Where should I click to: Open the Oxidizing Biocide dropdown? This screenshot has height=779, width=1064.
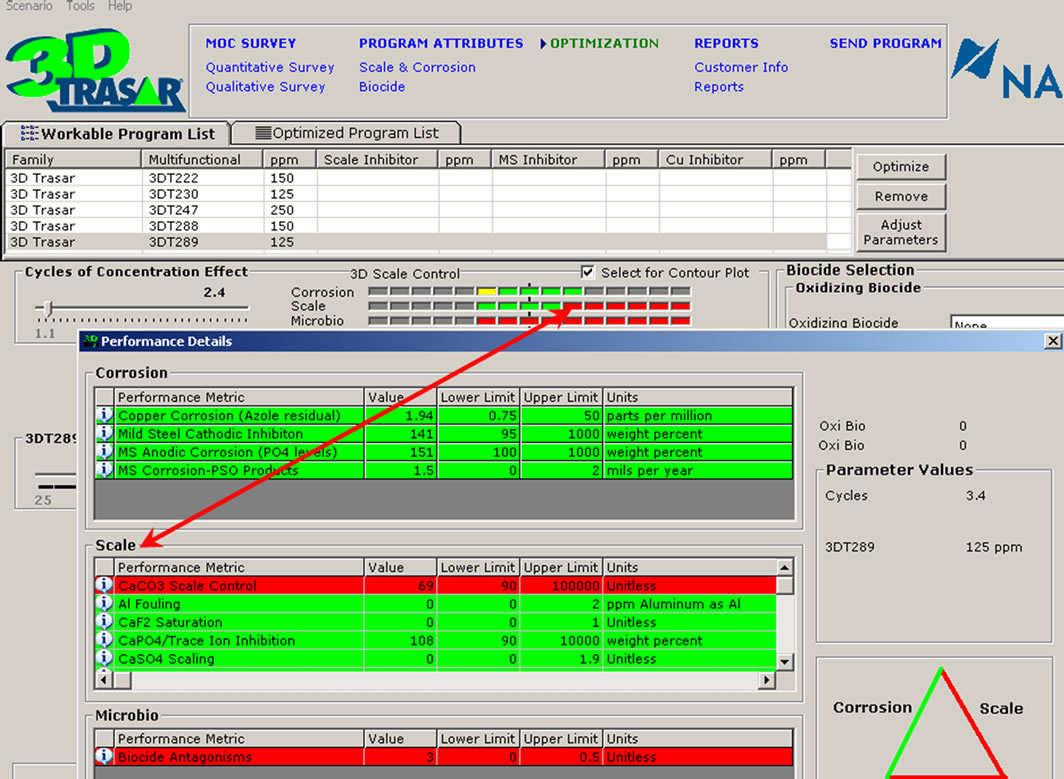pyautogui.click(x=1006, y=322)
